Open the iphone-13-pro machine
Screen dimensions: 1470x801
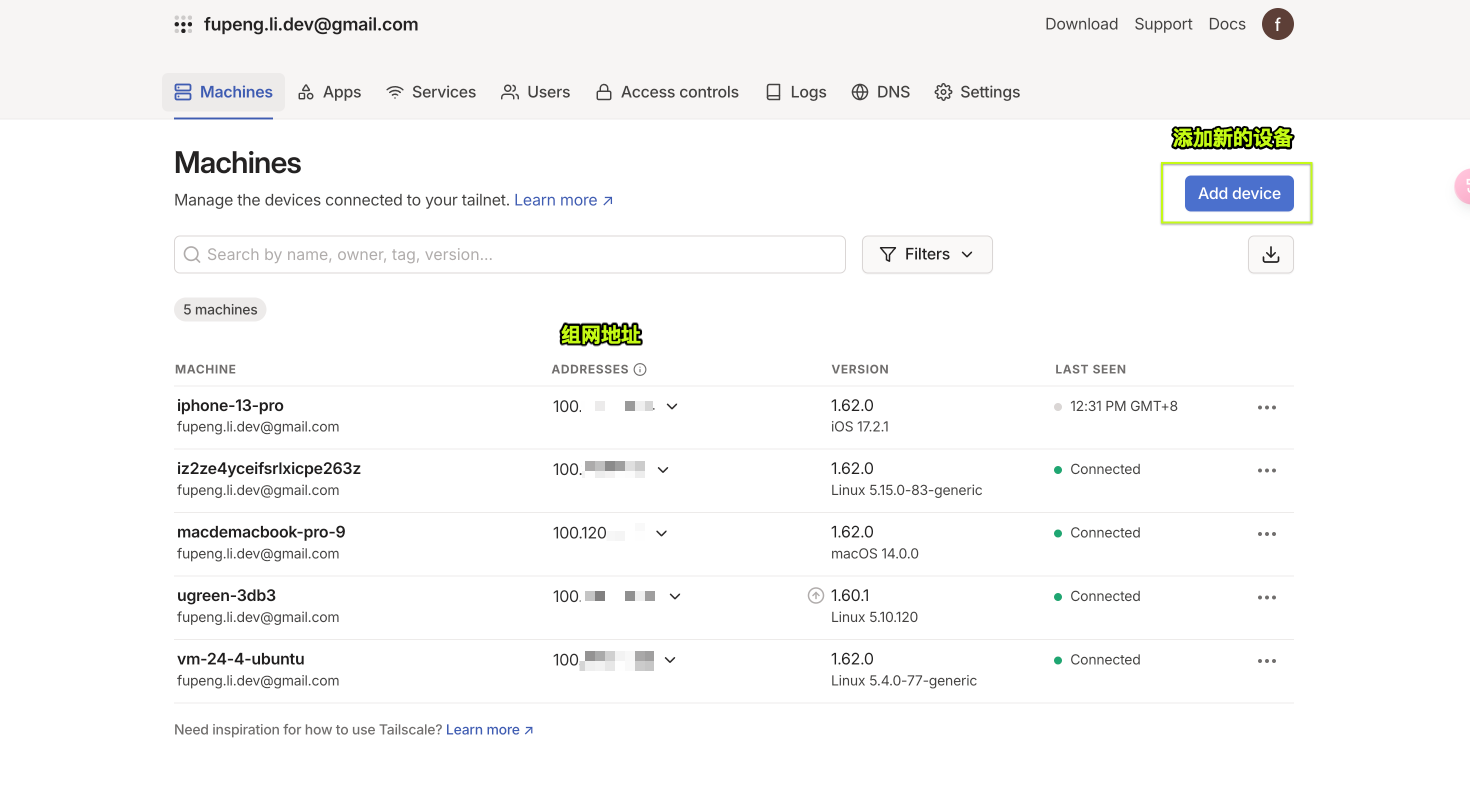click(x=230, y=406)
